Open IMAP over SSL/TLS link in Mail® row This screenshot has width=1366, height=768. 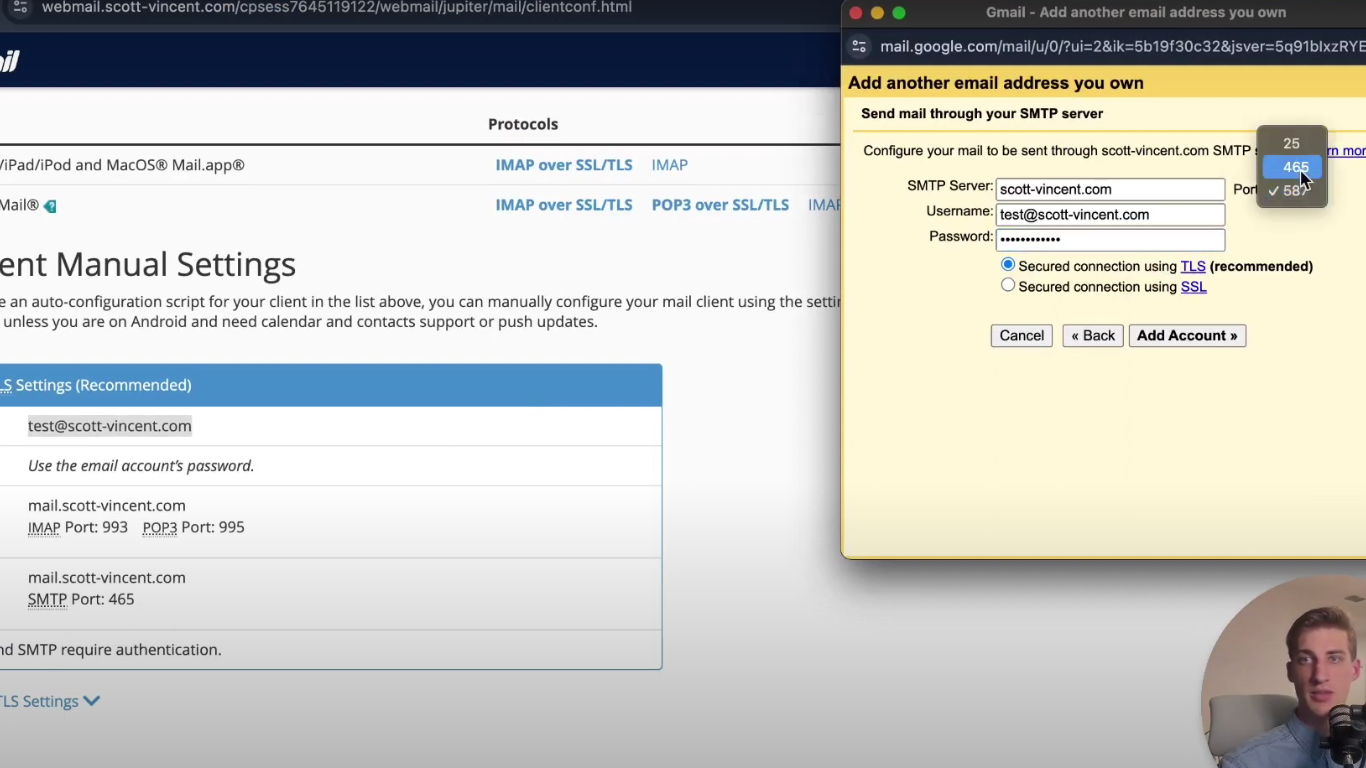click(x=564, y=205)
